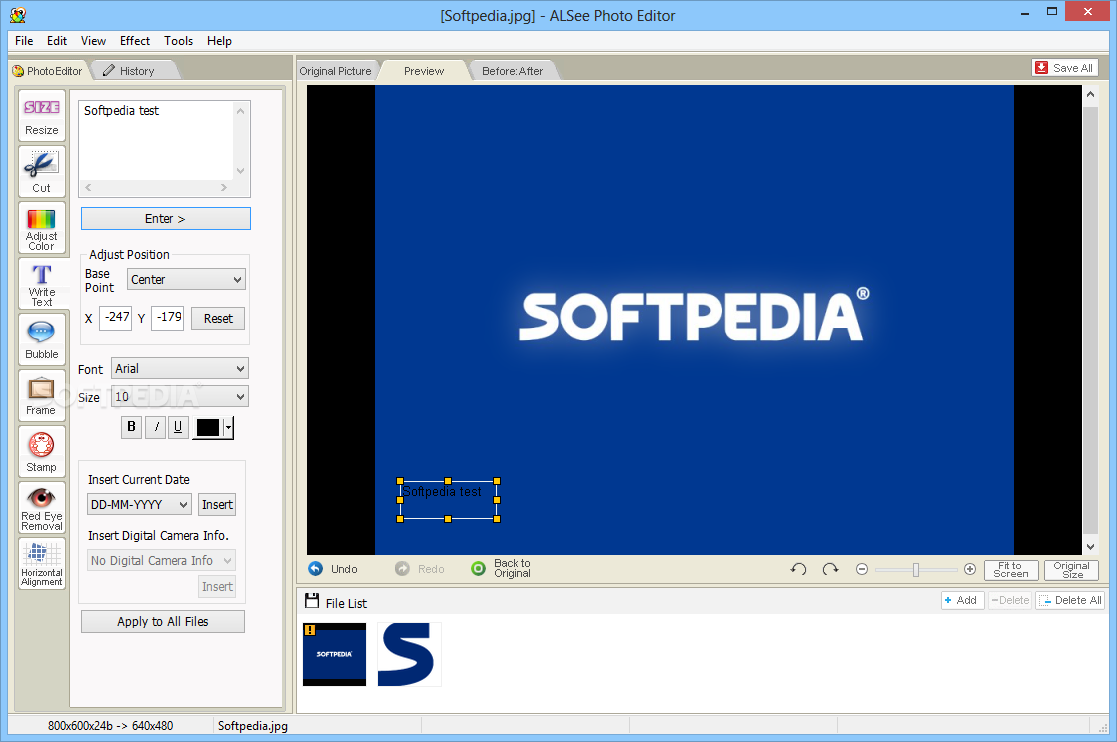Screen dimensions: 1117x742
Task: Select the S logo thumbnail
Action: 410,654
